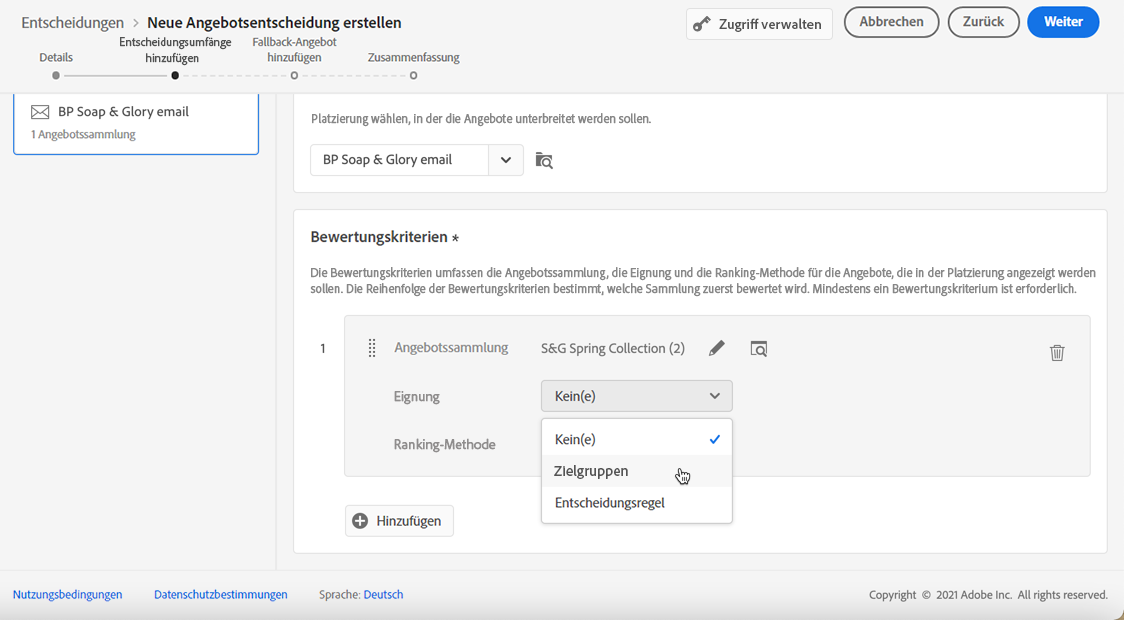Delete the criterion with the trash icon

pyautogui.click(x=1057, y=352)
